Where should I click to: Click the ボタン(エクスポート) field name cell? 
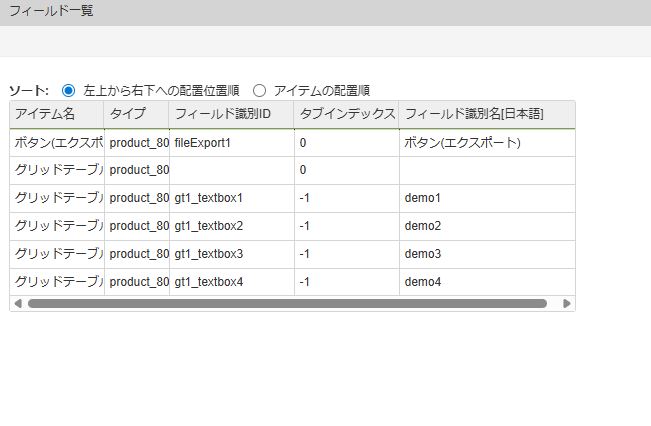[485, 143]
